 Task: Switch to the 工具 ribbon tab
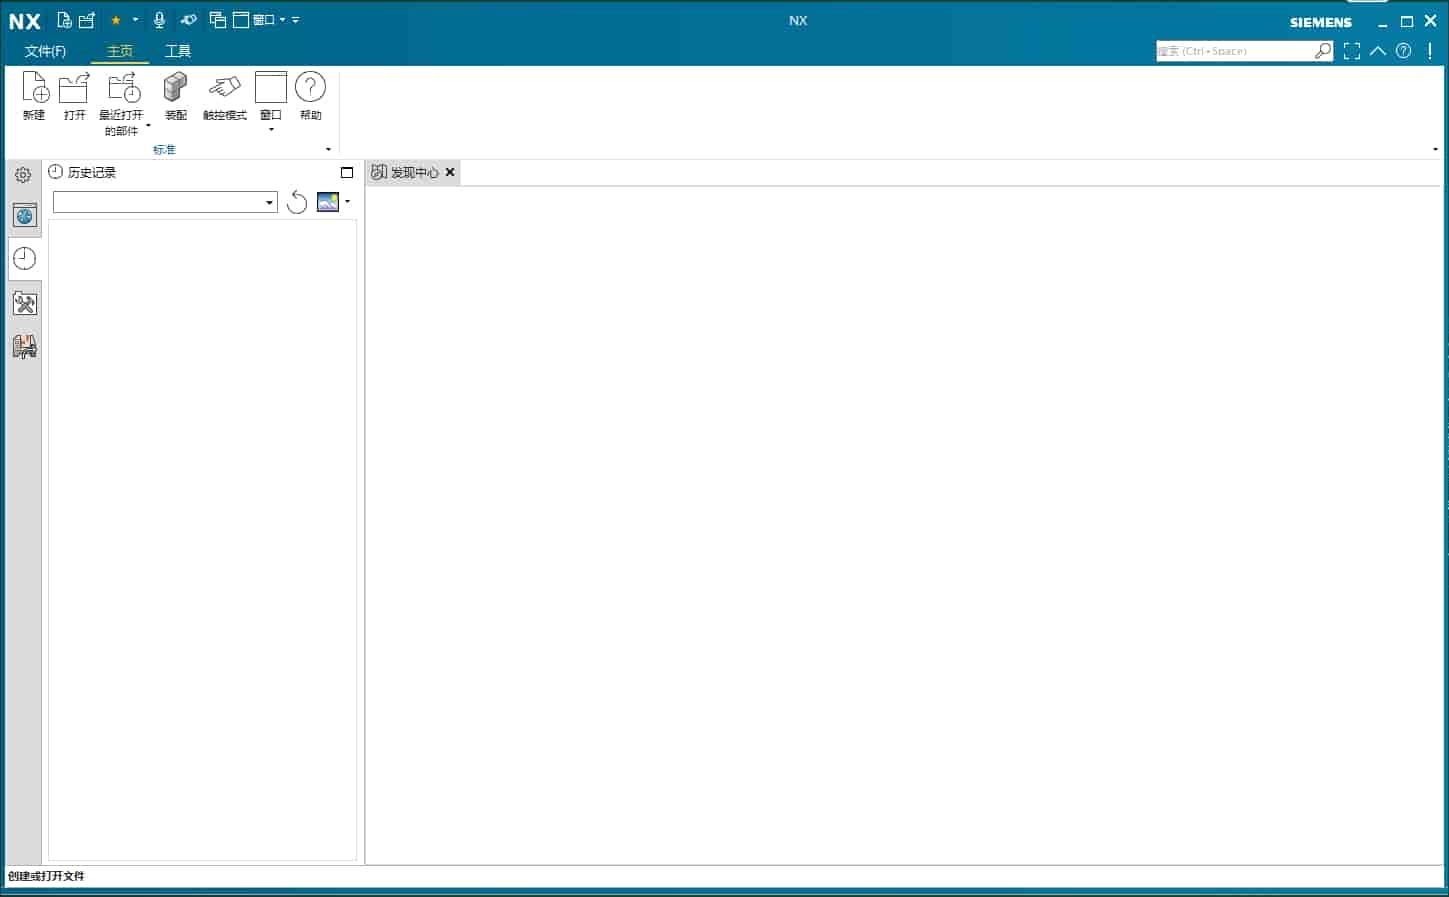coord(178,51)
